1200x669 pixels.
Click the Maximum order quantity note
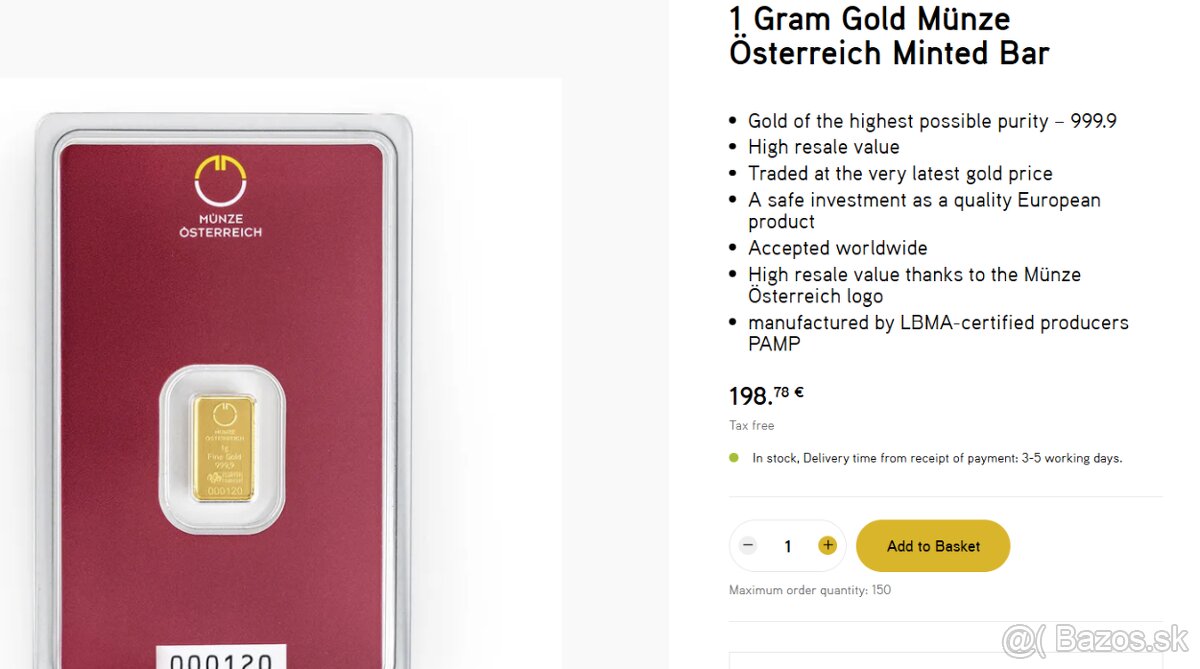(810, 590)
